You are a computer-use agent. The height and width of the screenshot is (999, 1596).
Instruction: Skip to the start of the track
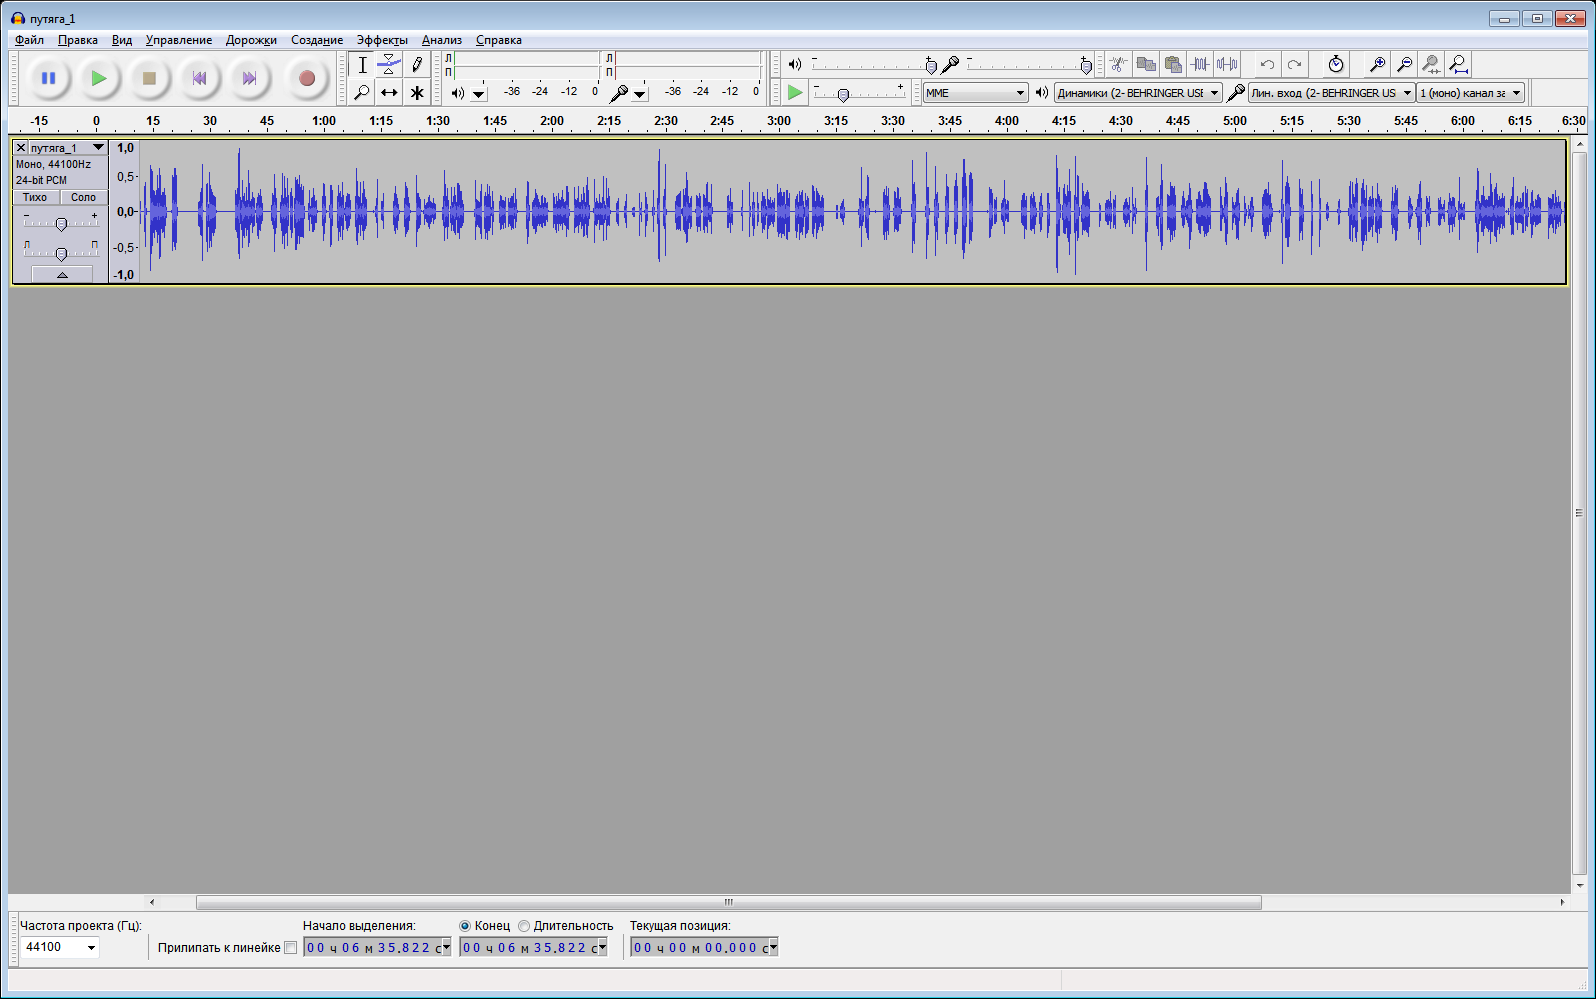tap(199, 78)
